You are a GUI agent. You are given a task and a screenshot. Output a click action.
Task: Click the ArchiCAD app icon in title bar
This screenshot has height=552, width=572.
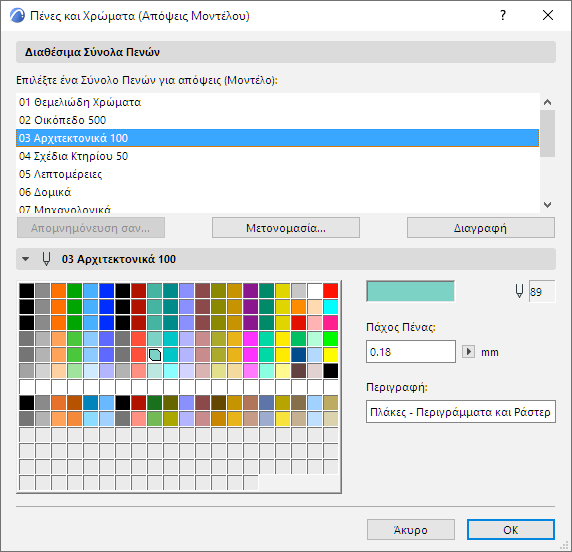17,16
